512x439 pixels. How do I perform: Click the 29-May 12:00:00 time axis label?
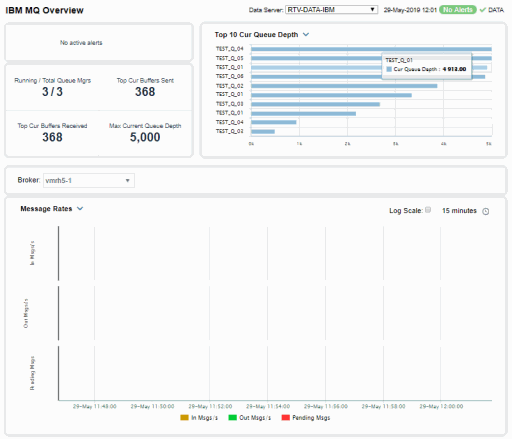click(x=441, y=406)
